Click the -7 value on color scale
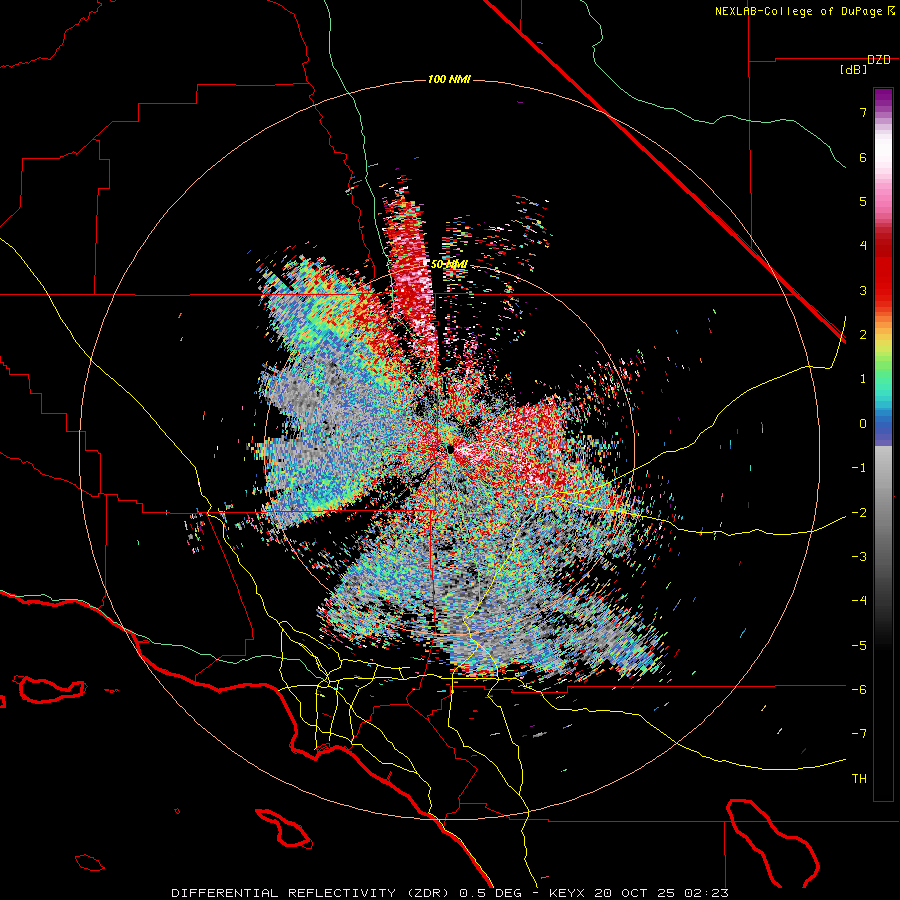 pyautogui.click(x=859, y=734)
